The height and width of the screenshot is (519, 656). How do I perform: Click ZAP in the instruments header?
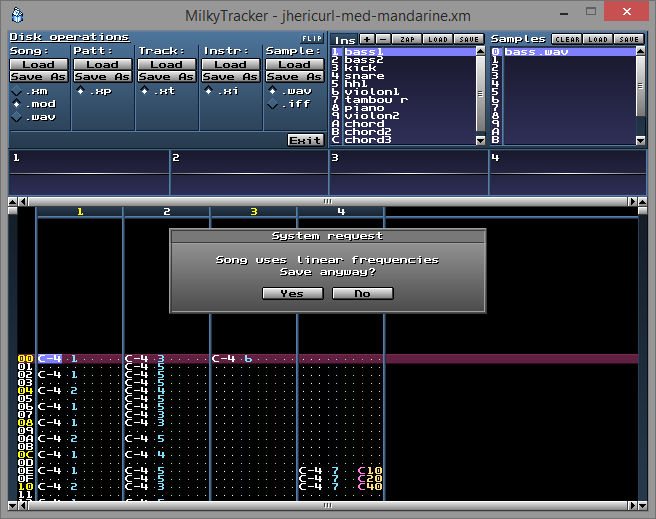pos(407,39)
